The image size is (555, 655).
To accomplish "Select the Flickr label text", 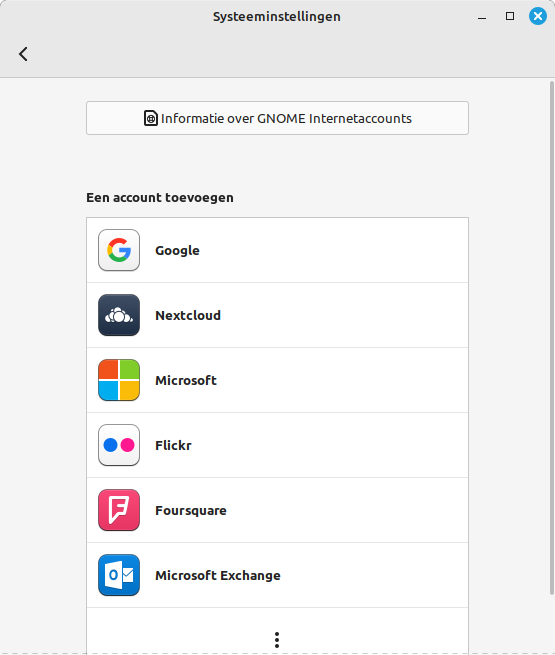I will tap(173, 445).
